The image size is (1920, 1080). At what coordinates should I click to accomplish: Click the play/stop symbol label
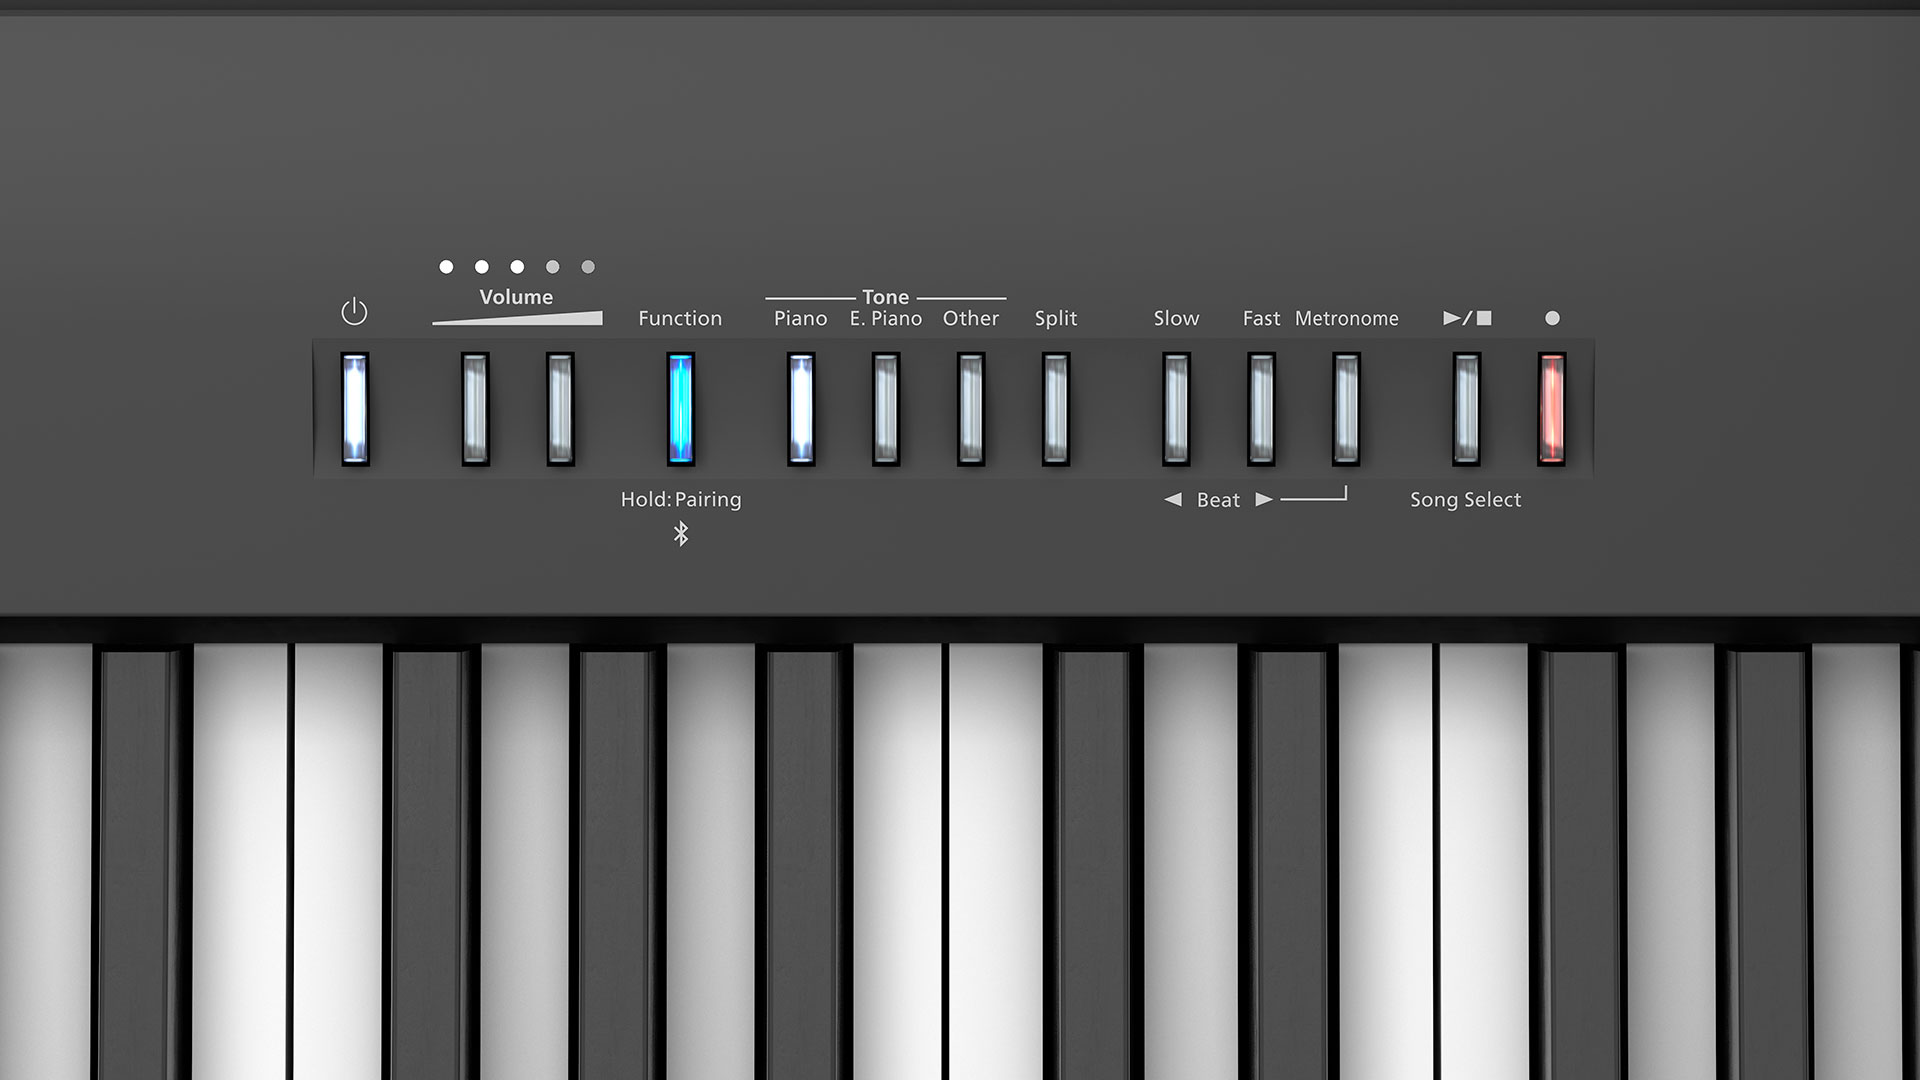[1467, 318]
